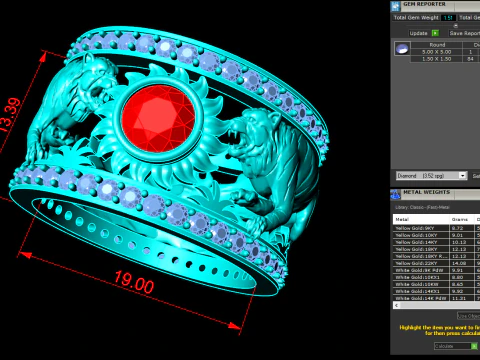Select the Yellow Gold:18KY R... row

(x=437, y=256)
